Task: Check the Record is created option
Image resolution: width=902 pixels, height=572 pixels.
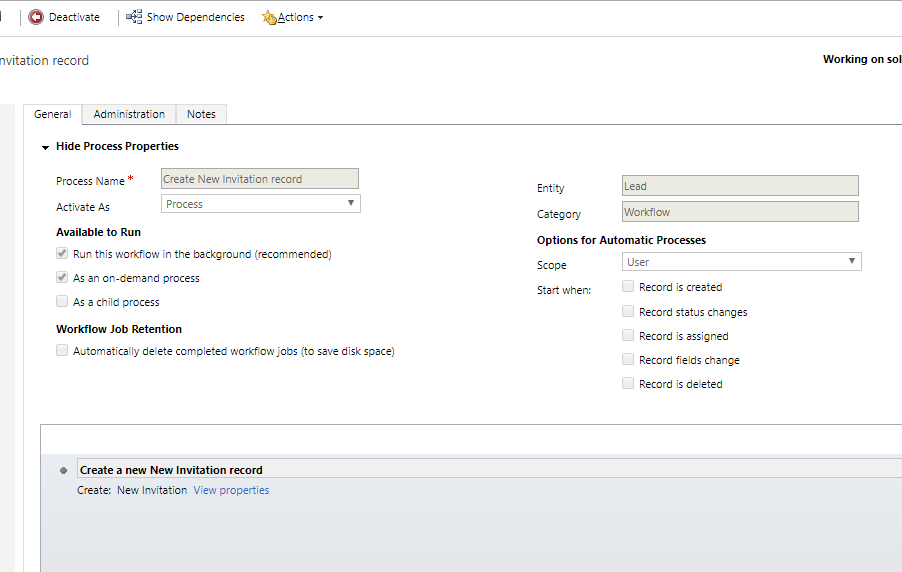Action: 628,287
